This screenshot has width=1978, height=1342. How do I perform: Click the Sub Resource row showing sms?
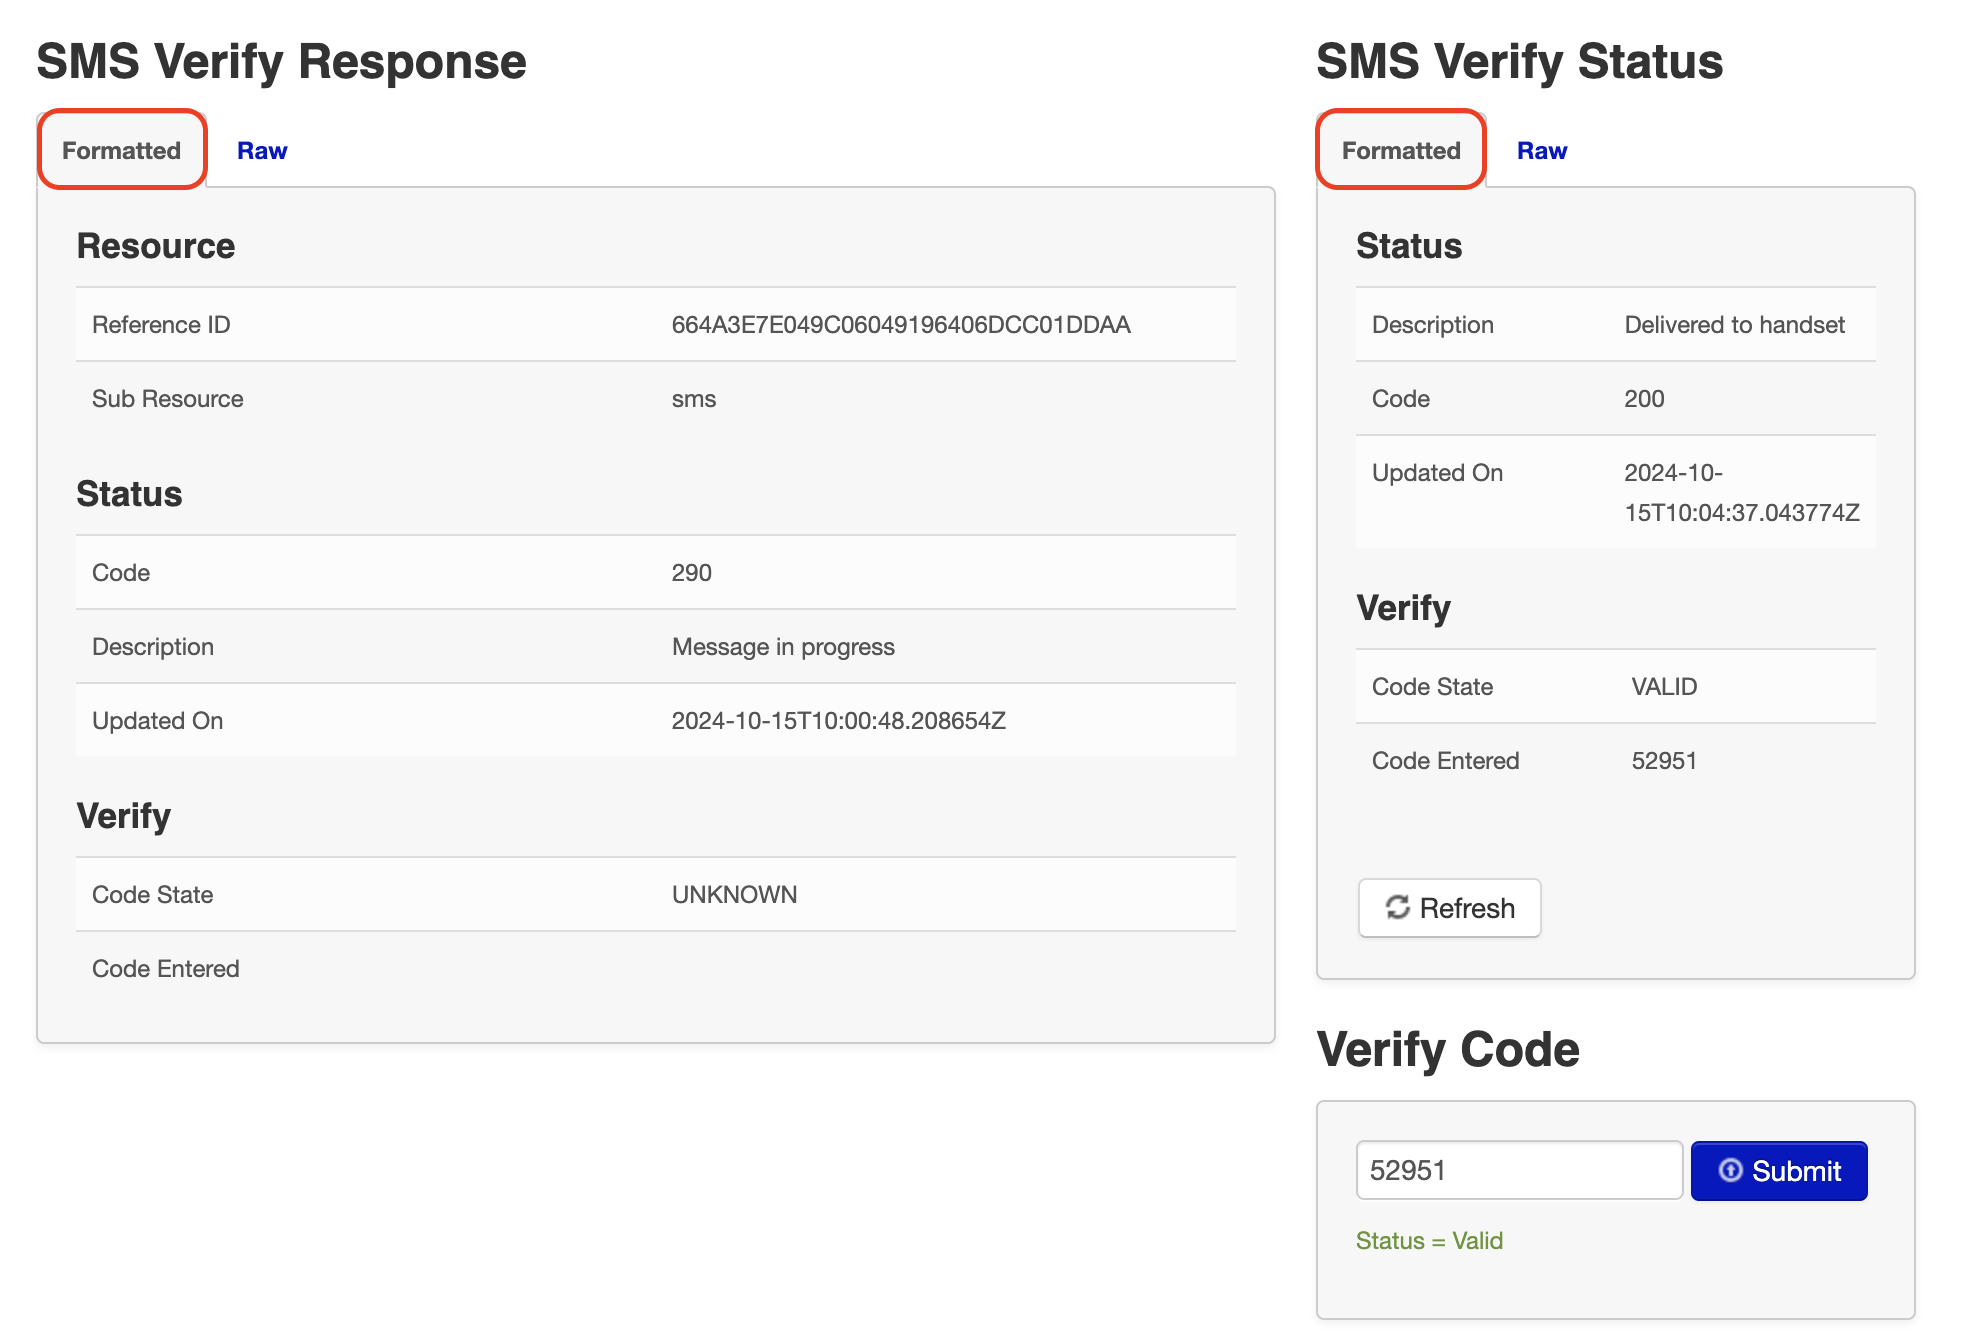(694, 398)
